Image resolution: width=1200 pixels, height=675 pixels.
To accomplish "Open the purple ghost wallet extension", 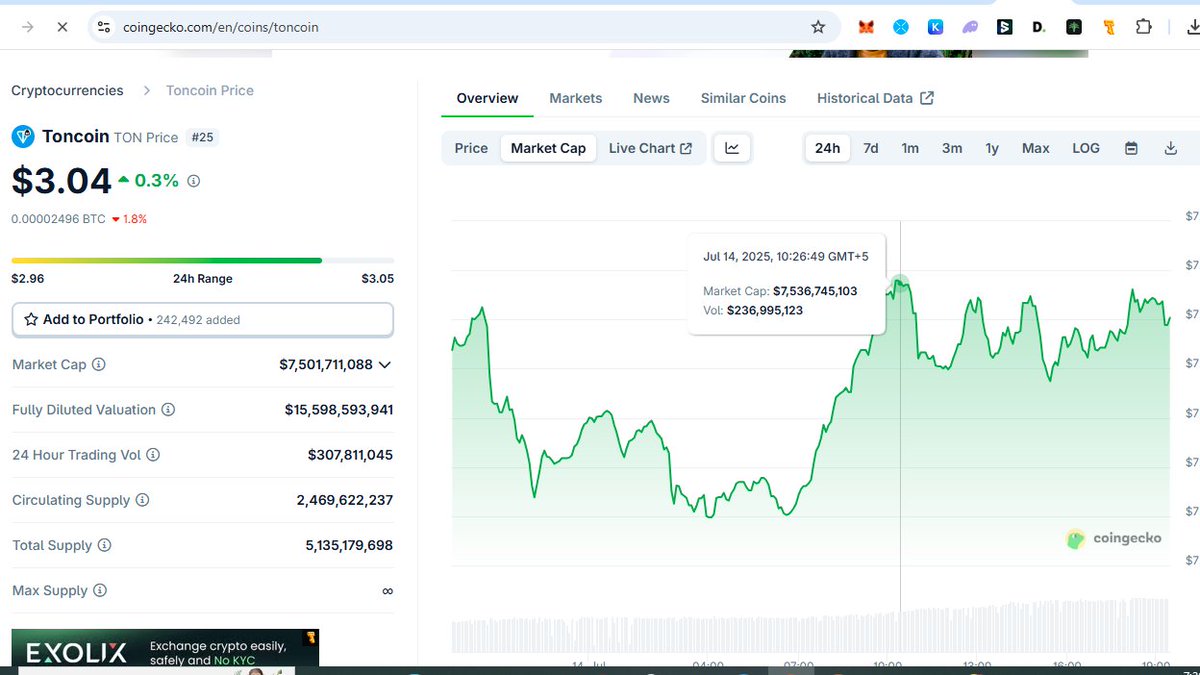I will pyautogui.click(x=970, y=27).
